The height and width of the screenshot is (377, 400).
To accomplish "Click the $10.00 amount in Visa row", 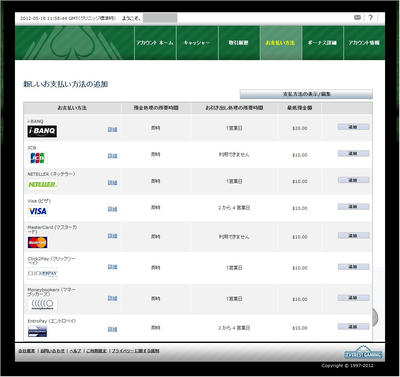I will pos(300,208).
